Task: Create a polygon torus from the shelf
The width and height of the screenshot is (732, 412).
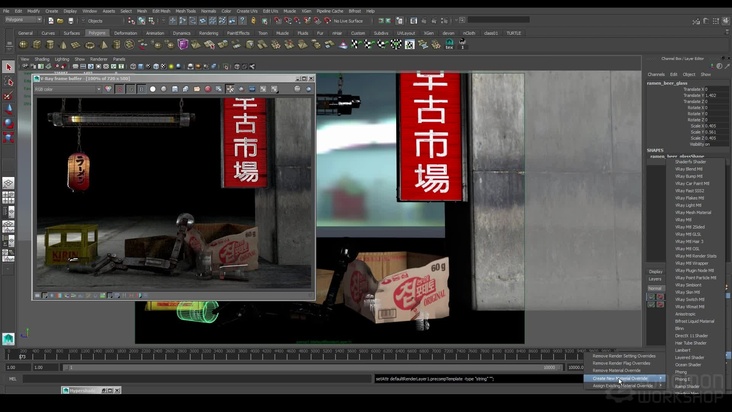Action: tap(90, 45)
